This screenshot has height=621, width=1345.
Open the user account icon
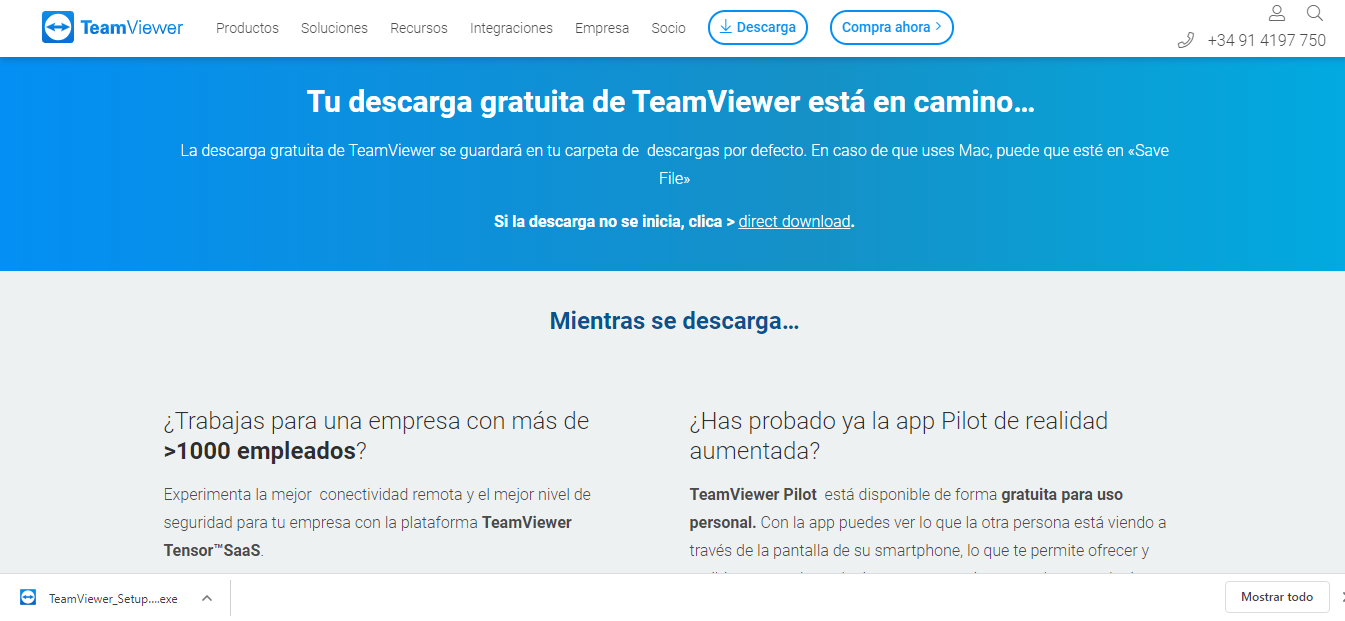click(x=1277, y=13)
